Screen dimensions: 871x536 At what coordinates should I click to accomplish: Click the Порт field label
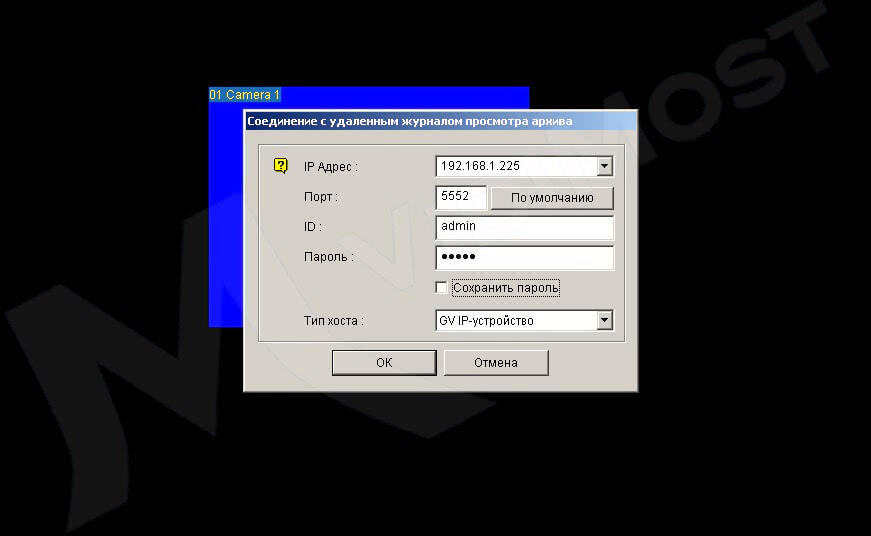[x=321, y=198]
